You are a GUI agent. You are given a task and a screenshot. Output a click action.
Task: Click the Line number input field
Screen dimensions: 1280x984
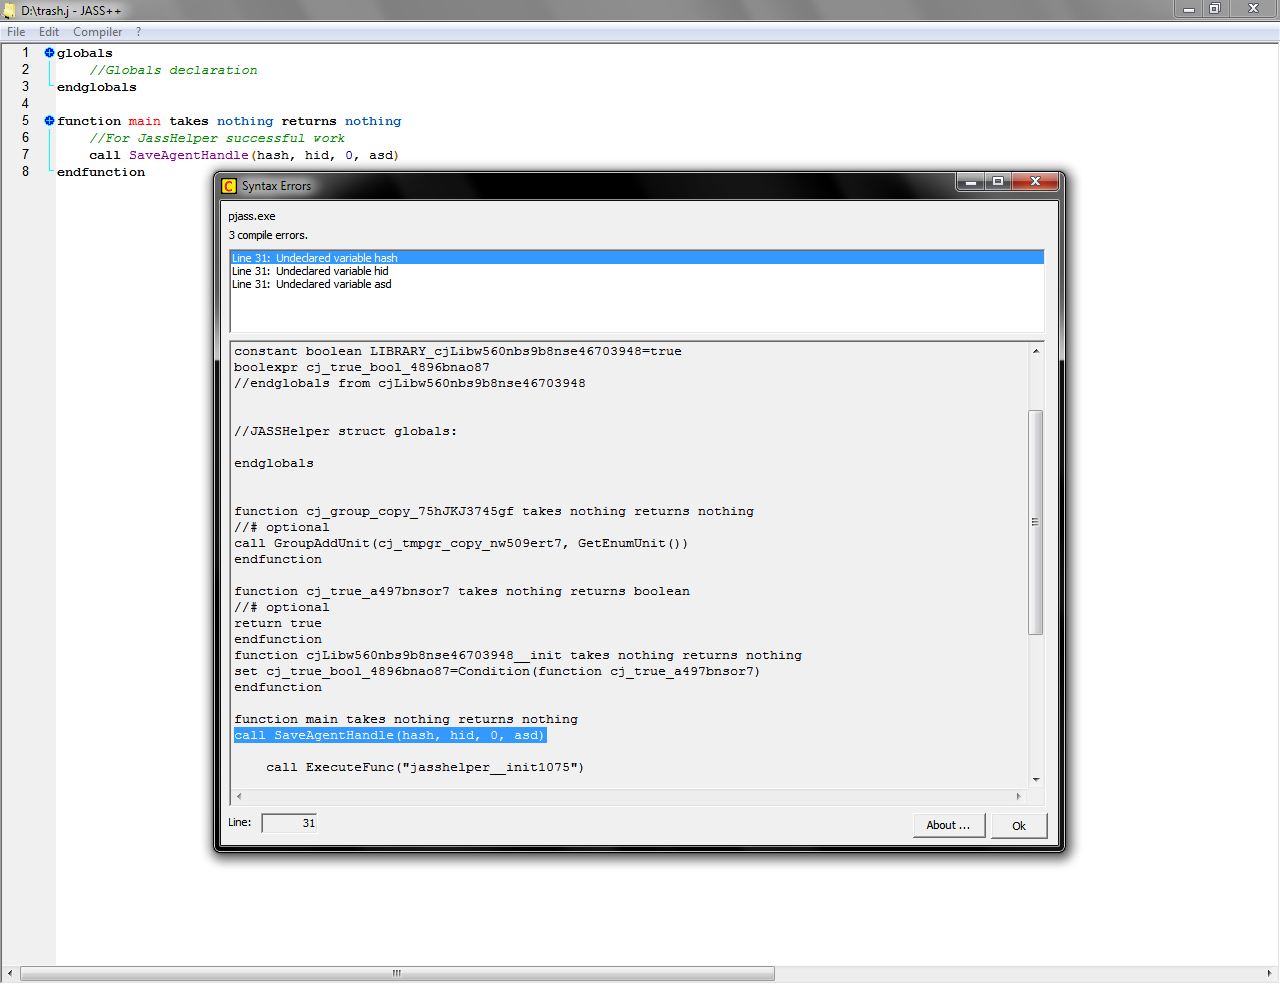click(x=290, y=823)
